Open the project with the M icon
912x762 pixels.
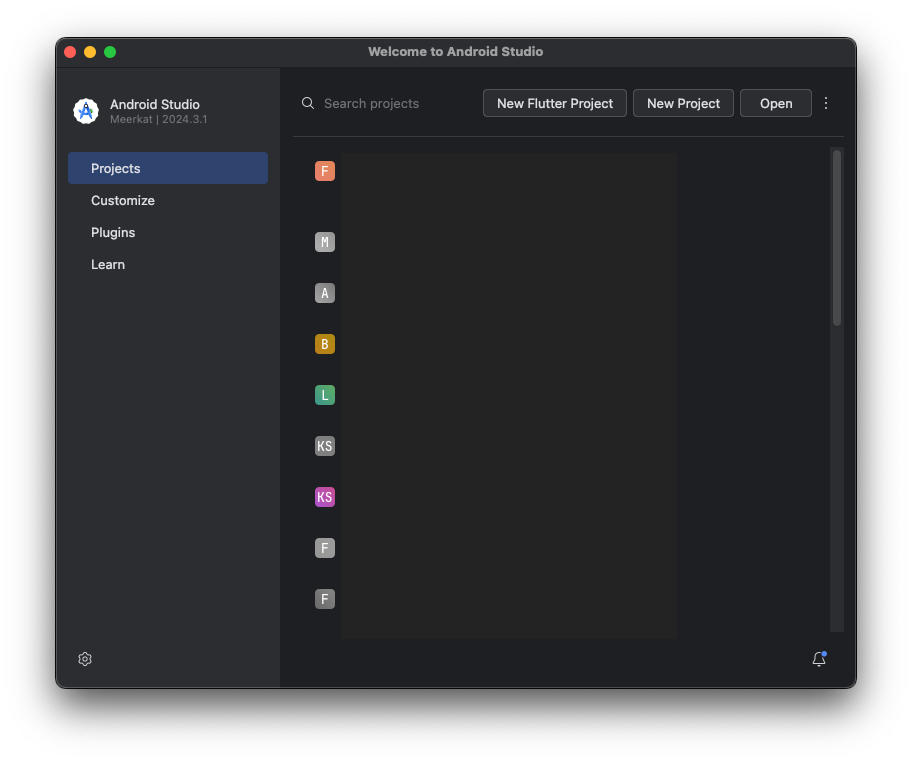(x=325, y=242)
